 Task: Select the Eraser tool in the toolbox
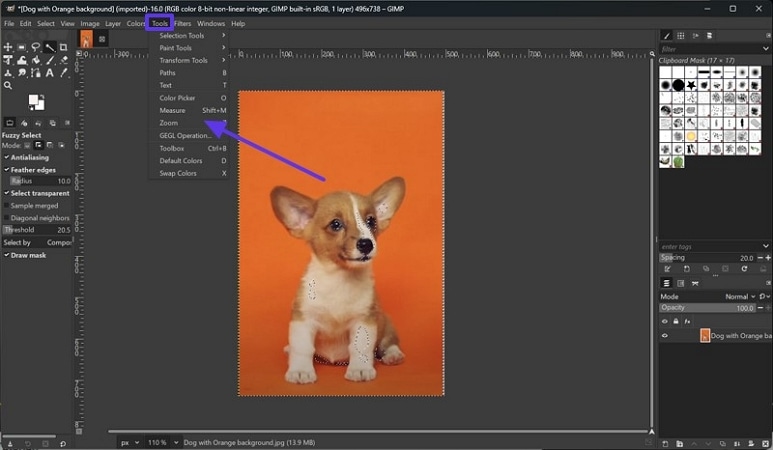(64, 60)
